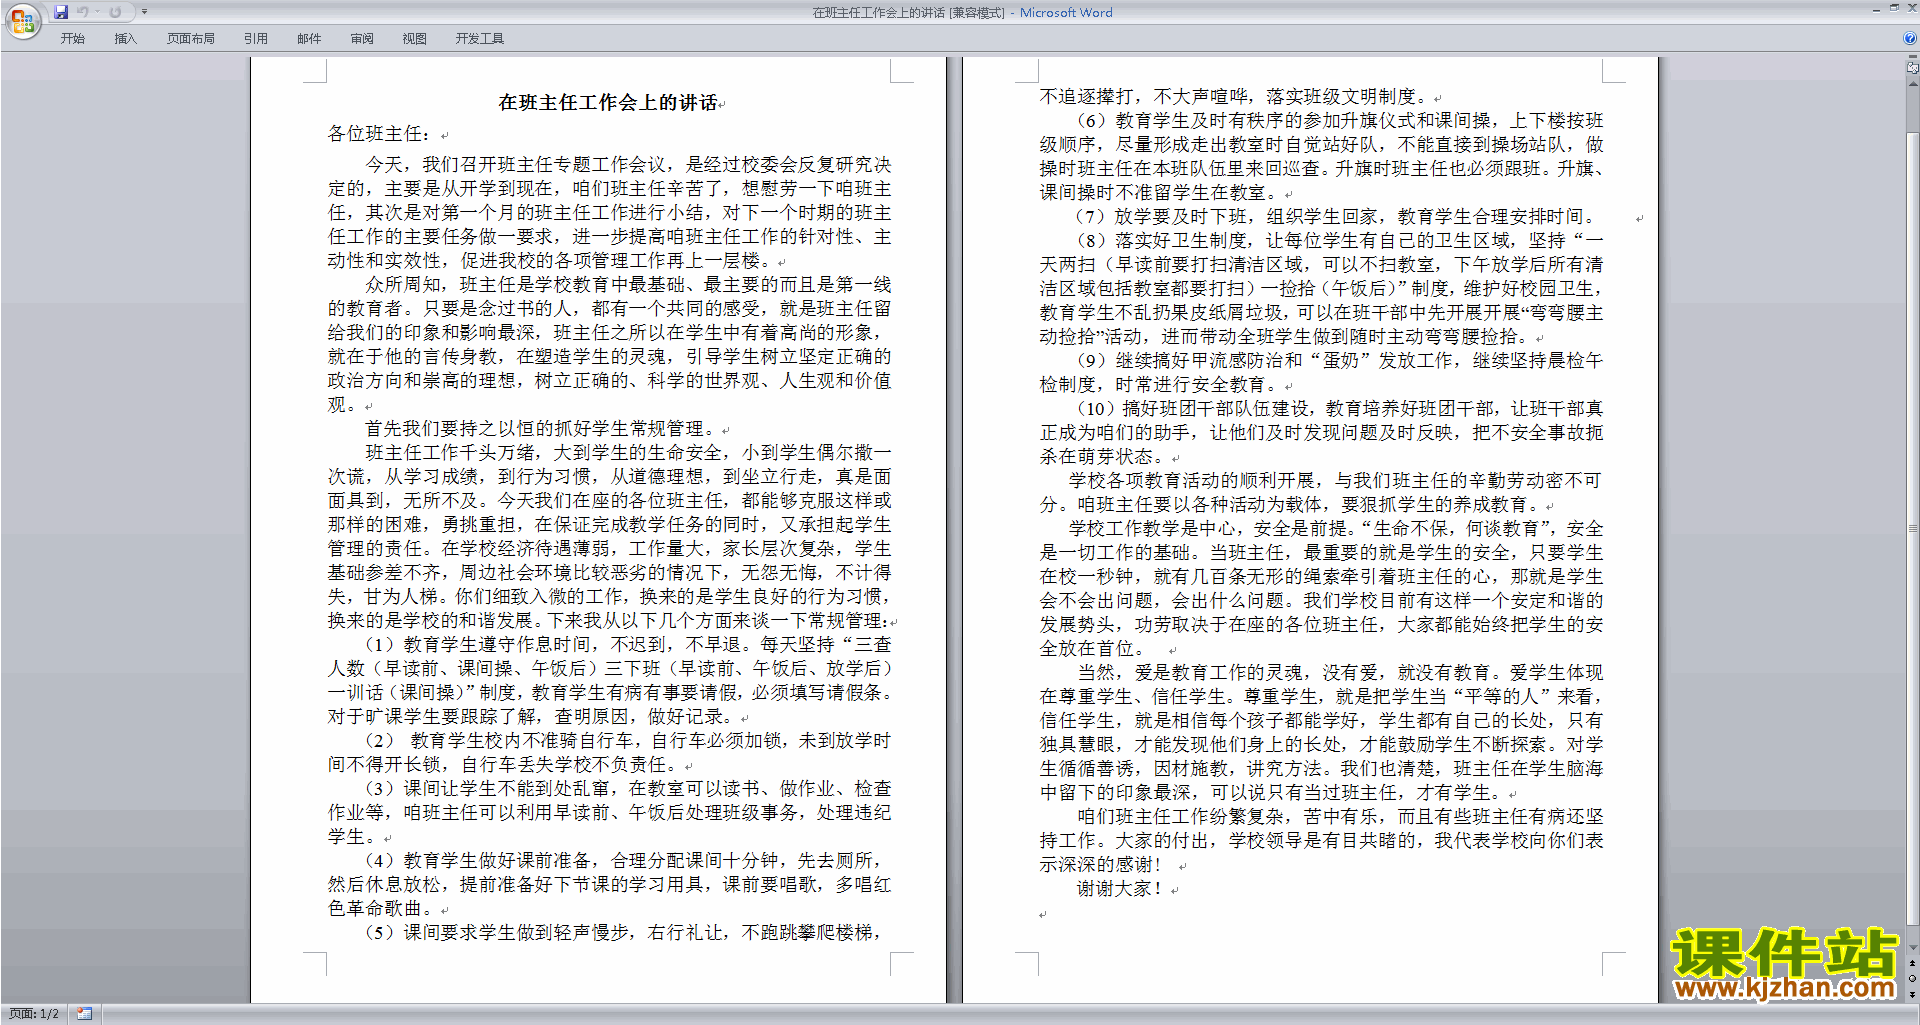The width and height of the screenshot is (1920, 1025).
Task: Open Word Help via the blue question mark
Action: click(1910, 39)
